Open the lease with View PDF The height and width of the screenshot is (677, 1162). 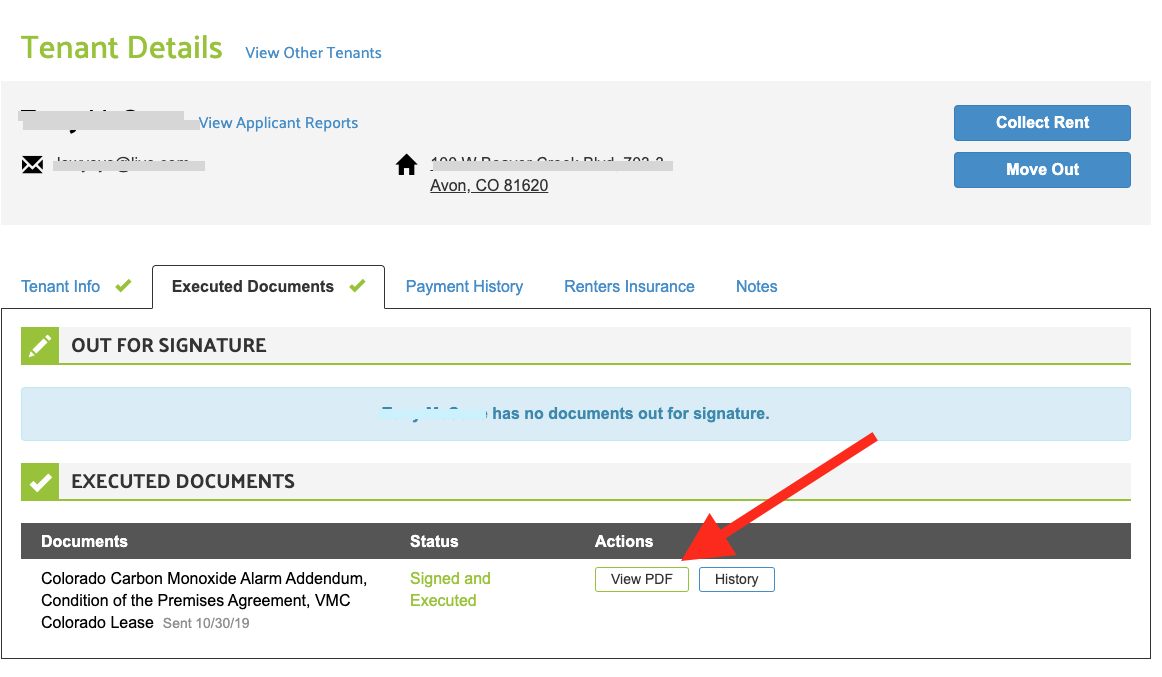click(x=641, y=579)
